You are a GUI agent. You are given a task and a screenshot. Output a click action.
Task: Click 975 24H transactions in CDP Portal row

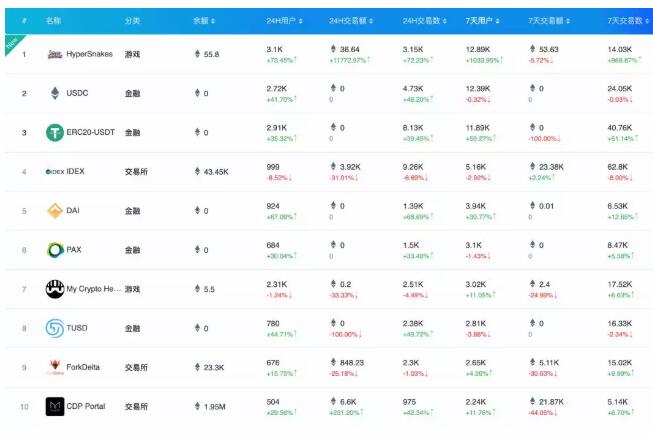coord(409,401)
